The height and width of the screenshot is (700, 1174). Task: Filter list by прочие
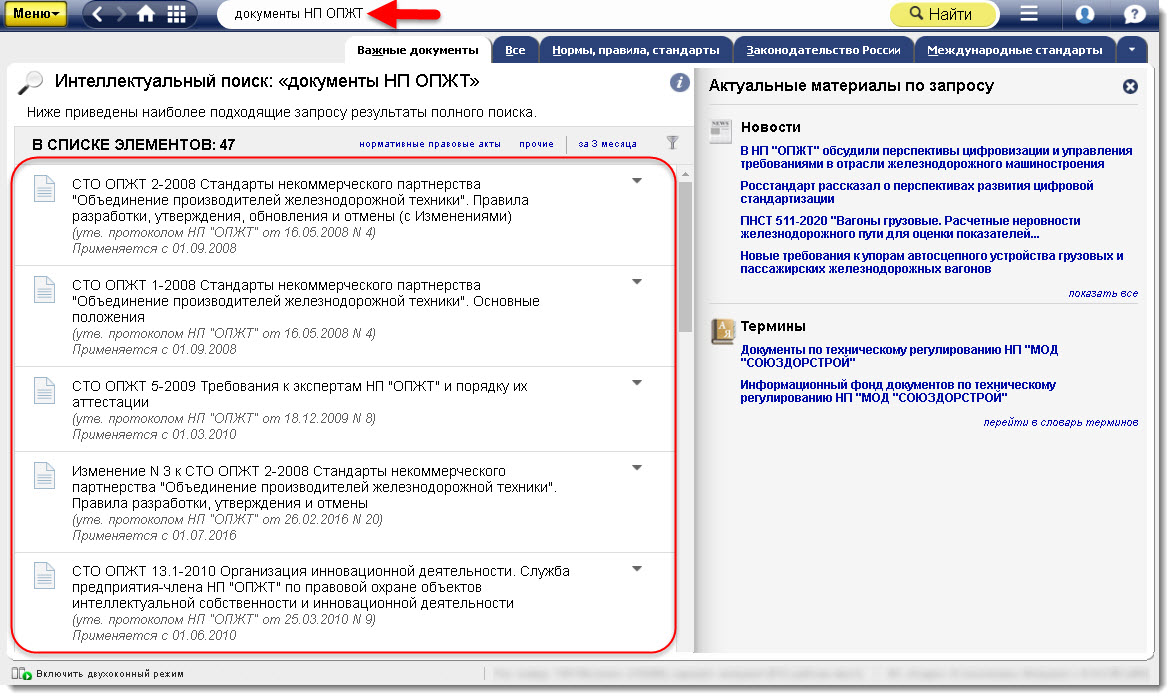coord(536,144)
